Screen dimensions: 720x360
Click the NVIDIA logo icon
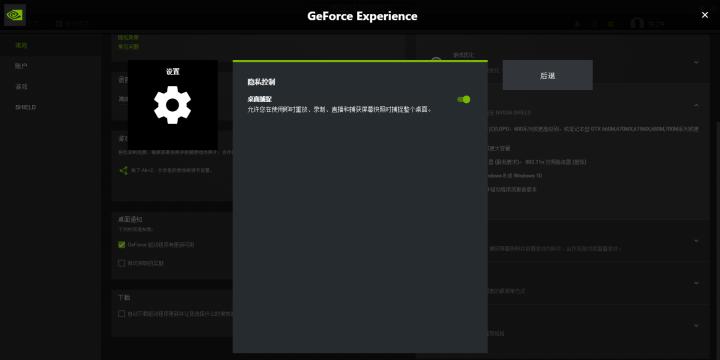(15, 15)
